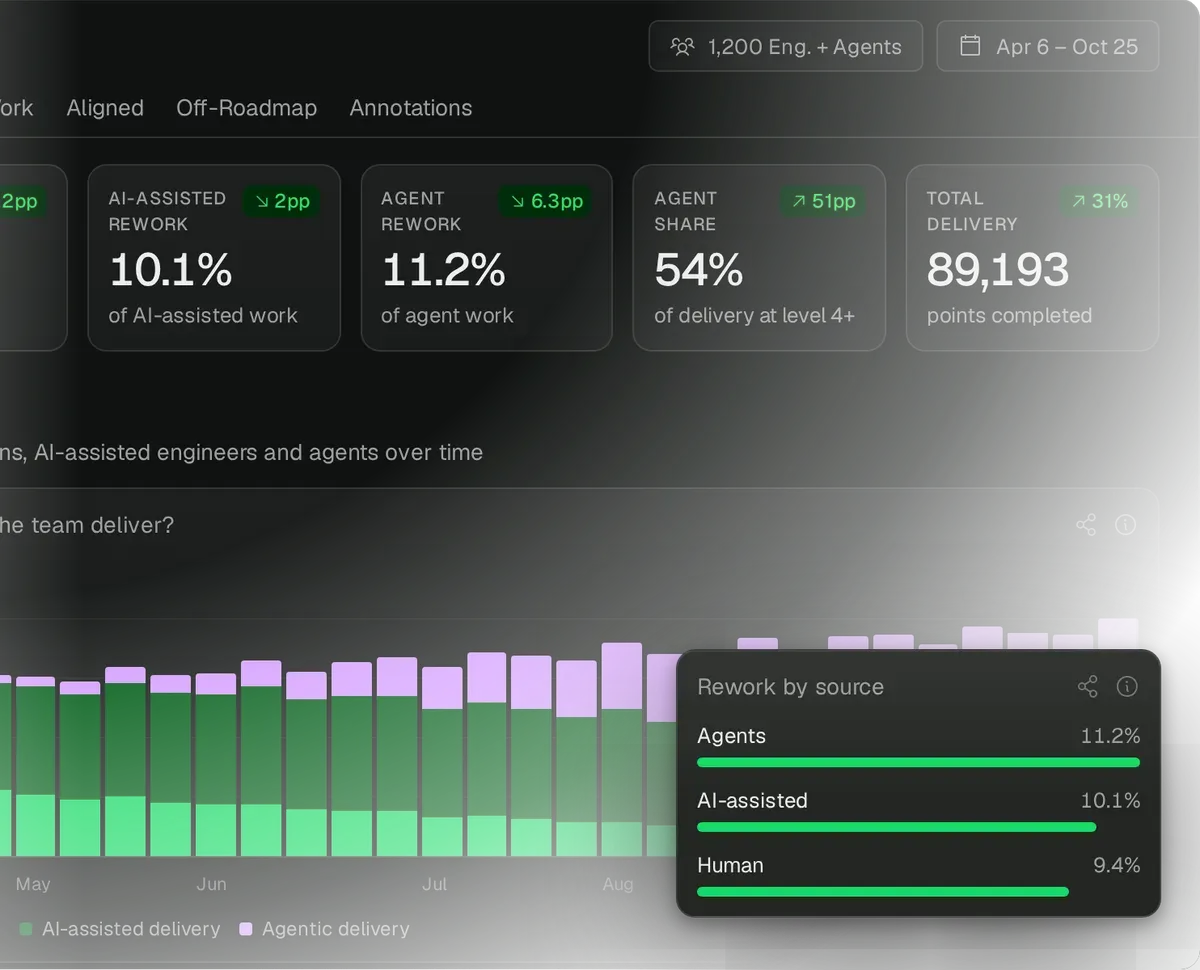Screen dimensions: 1200x970
Task: Click the 6.3pp badge on Agent Rework
Action: coord(546,201)
